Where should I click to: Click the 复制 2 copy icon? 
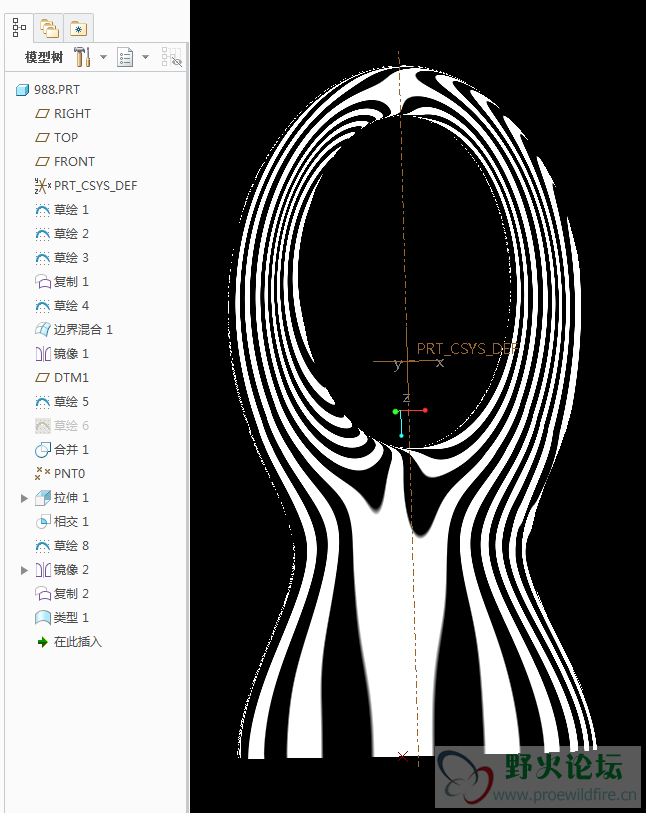[43, 594]
